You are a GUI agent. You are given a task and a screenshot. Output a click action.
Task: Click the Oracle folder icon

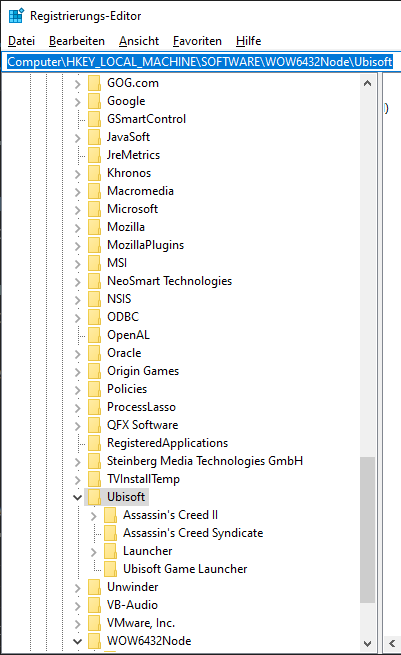click(x=94, y=353)
